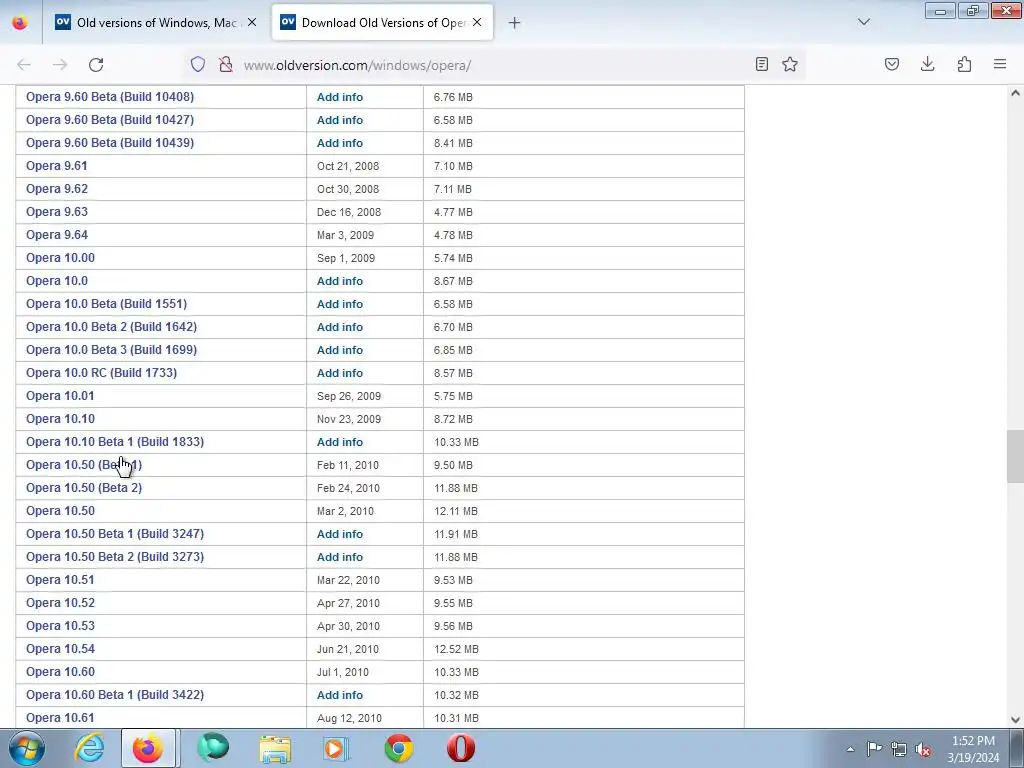Click the vertical scrollbar thumb
1024x768 pixels.
[x=1015, y=456]
